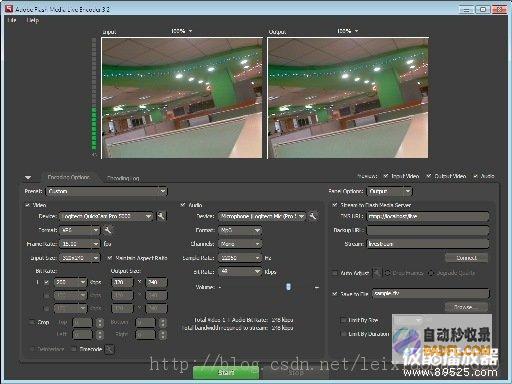Viewport: 512px width, 384px height.
Task: Click the Total bandwidth required text
Action: coord(238,328)
